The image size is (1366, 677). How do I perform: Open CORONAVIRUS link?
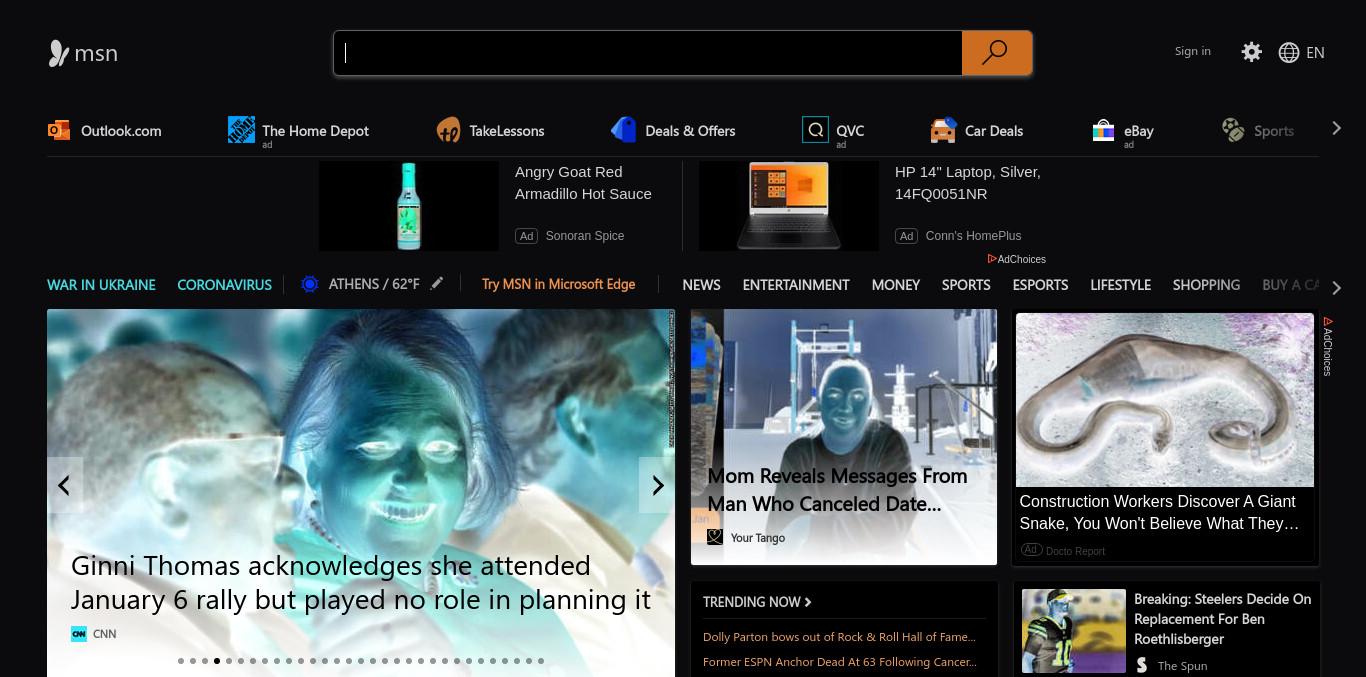(224, 285)
